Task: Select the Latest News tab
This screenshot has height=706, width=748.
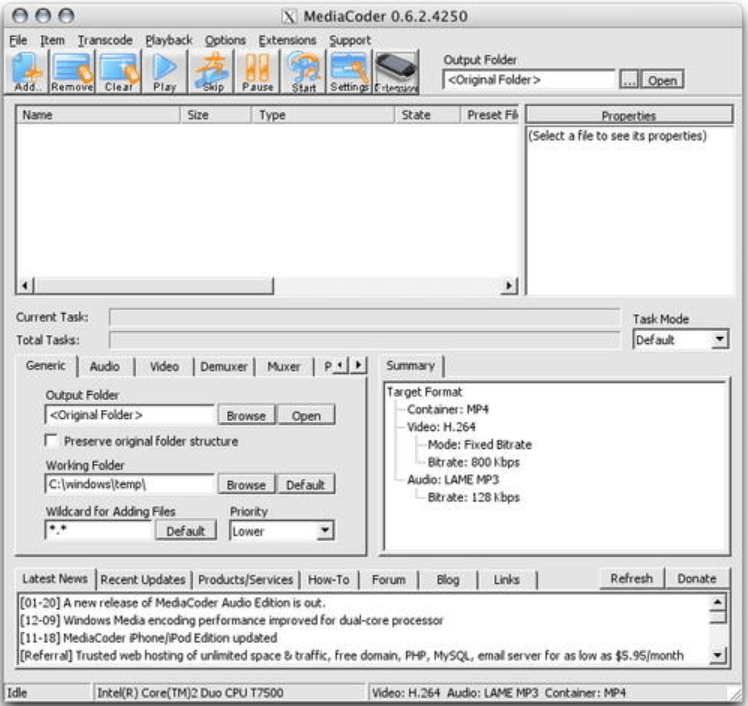Action: [x=55, y=579]
